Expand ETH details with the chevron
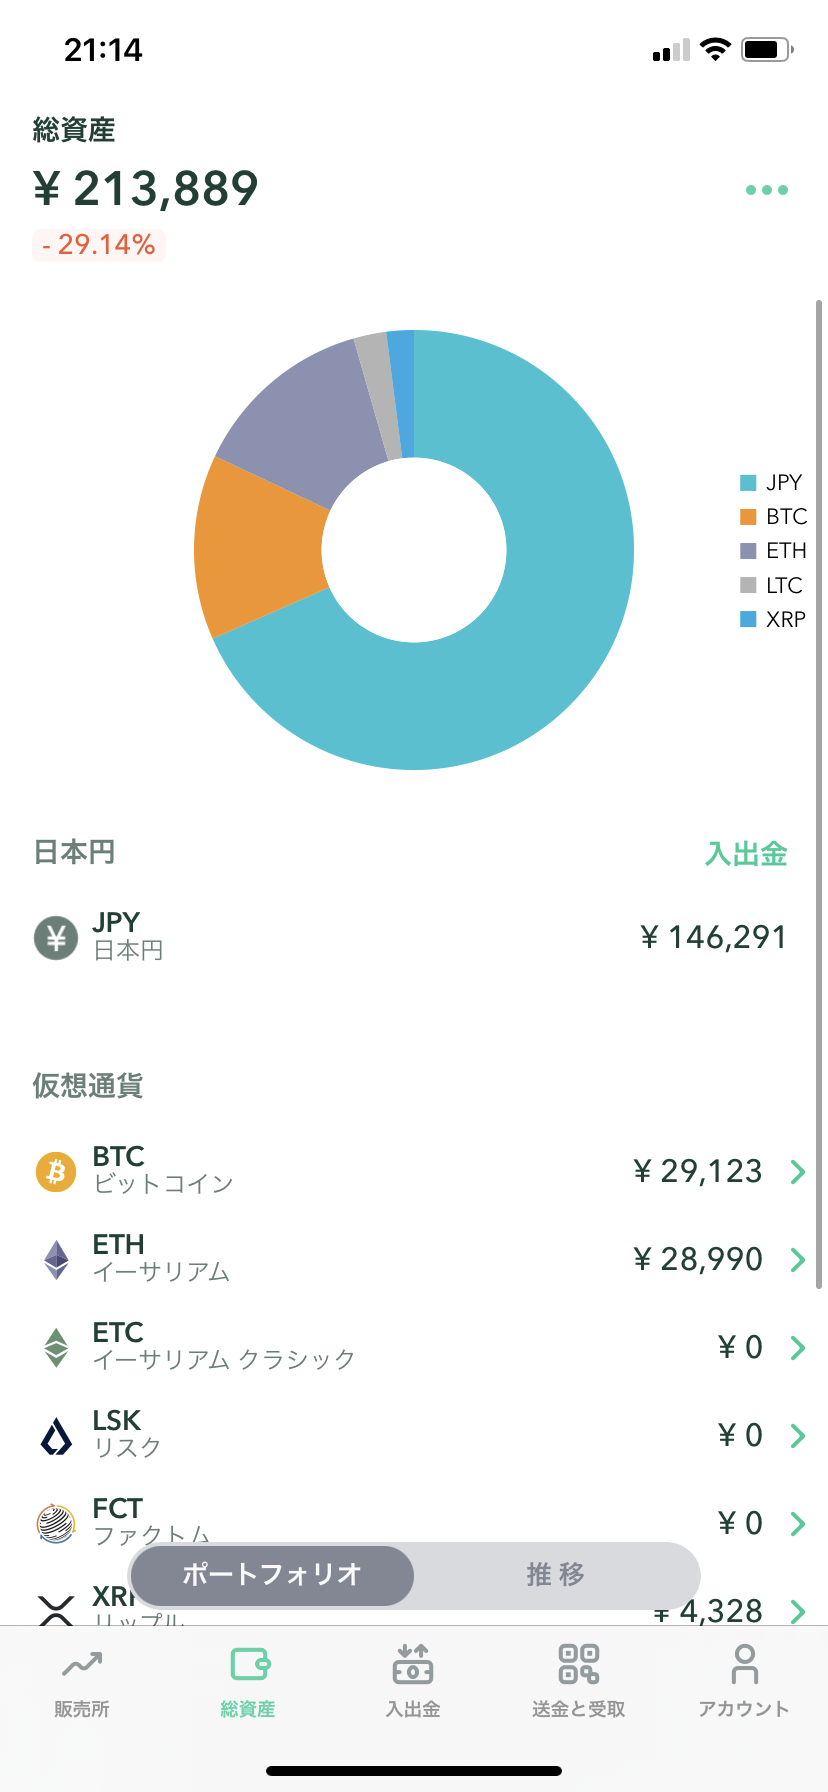The image size is (828, 1792). (797, 1259)
